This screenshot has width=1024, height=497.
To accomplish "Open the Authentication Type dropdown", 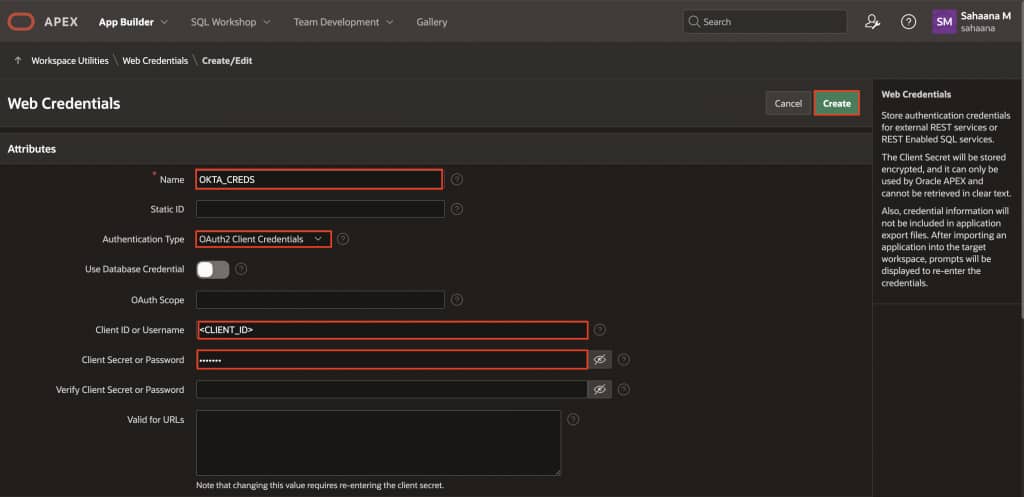I will coord(263,239).
